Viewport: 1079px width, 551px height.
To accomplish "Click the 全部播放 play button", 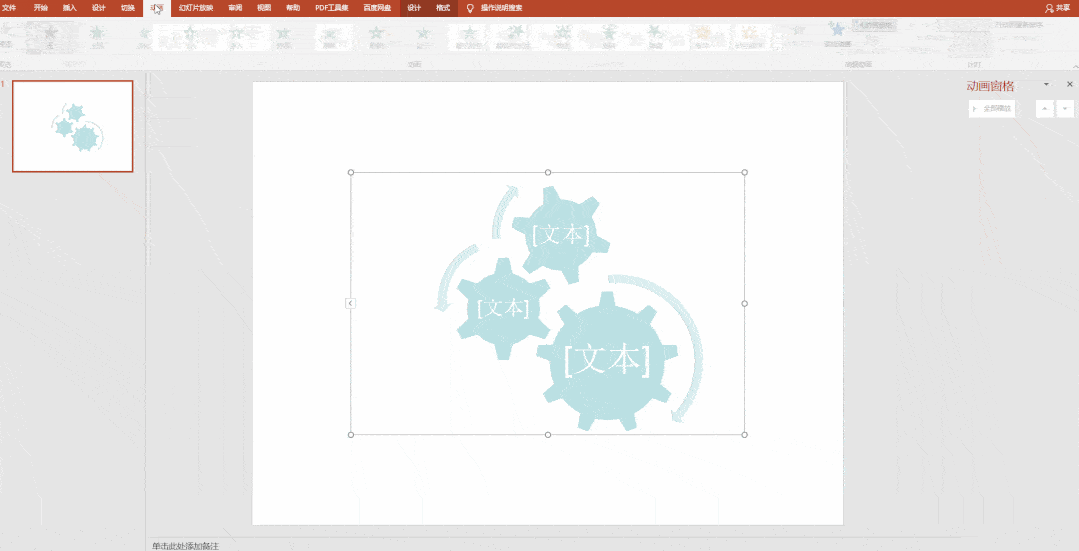I will 992,109.
